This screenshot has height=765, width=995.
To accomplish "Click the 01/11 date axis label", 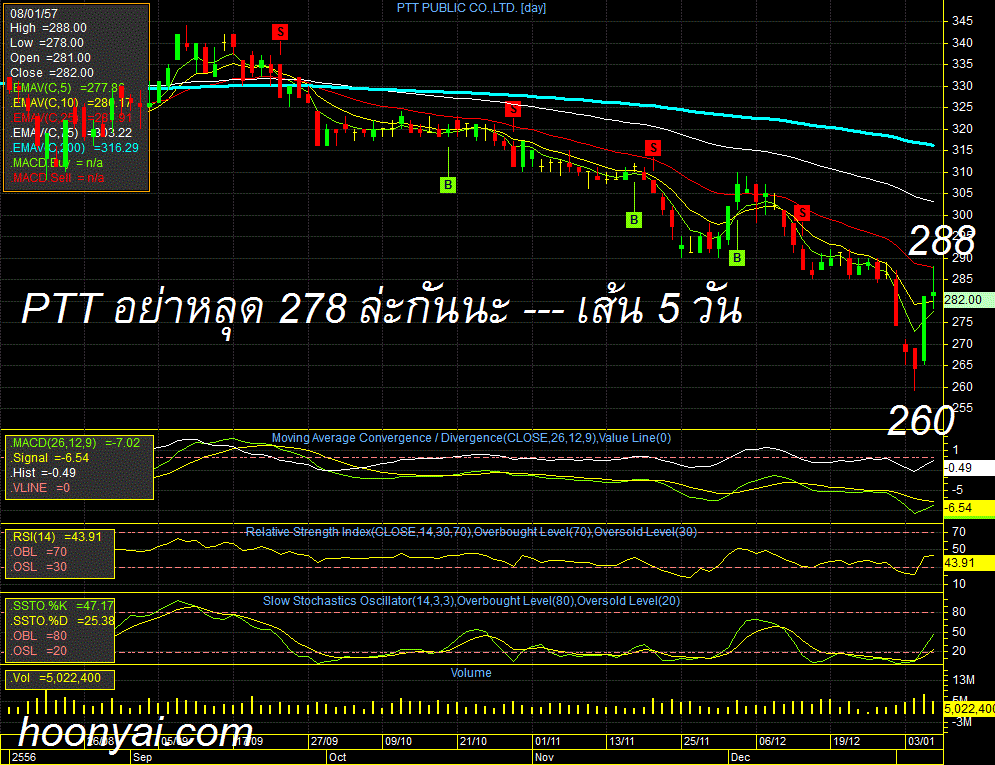I will pos(548,742).
